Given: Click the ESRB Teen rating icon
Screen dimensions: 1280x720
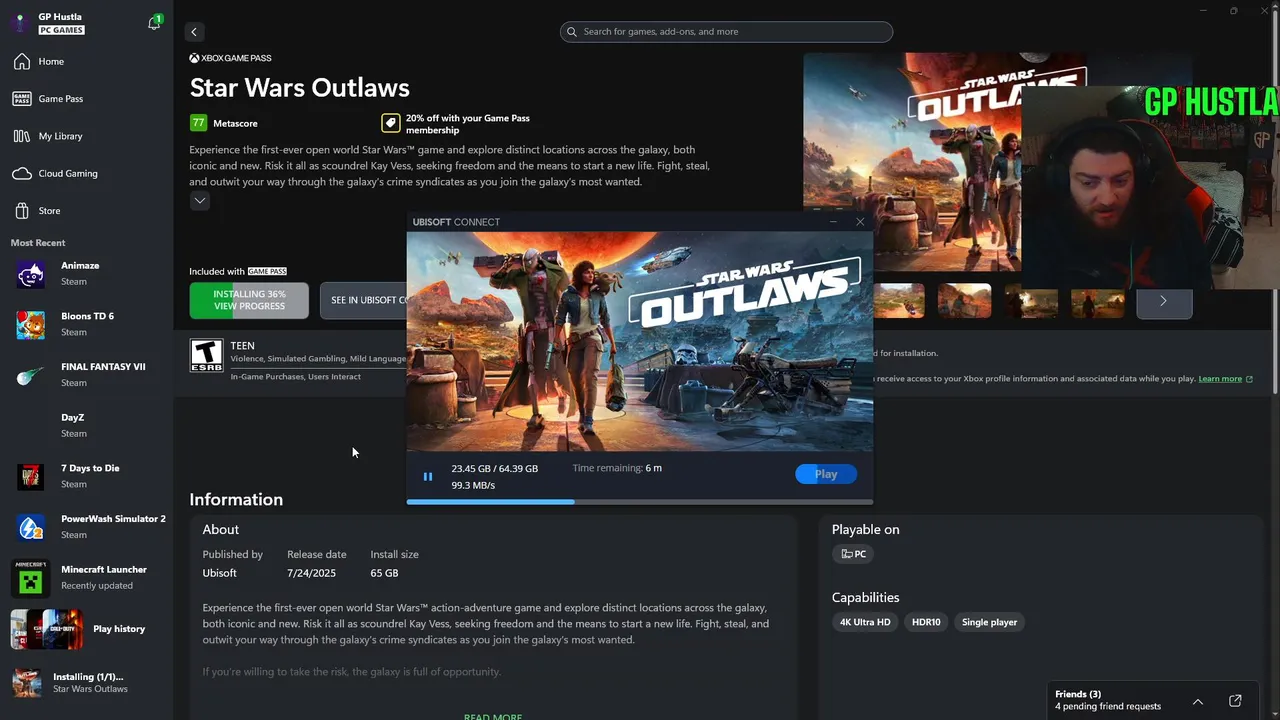Looking at the screenshot, I should (207, 355).
